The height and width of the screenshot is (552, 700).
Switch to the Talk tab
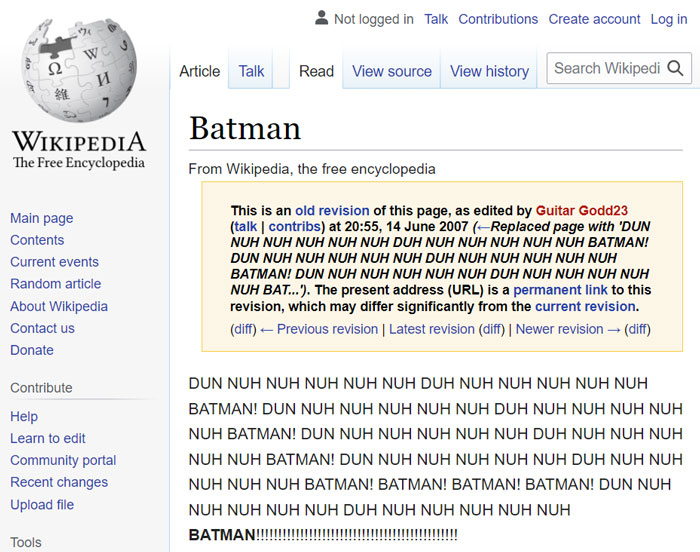(x=251, y=71)
